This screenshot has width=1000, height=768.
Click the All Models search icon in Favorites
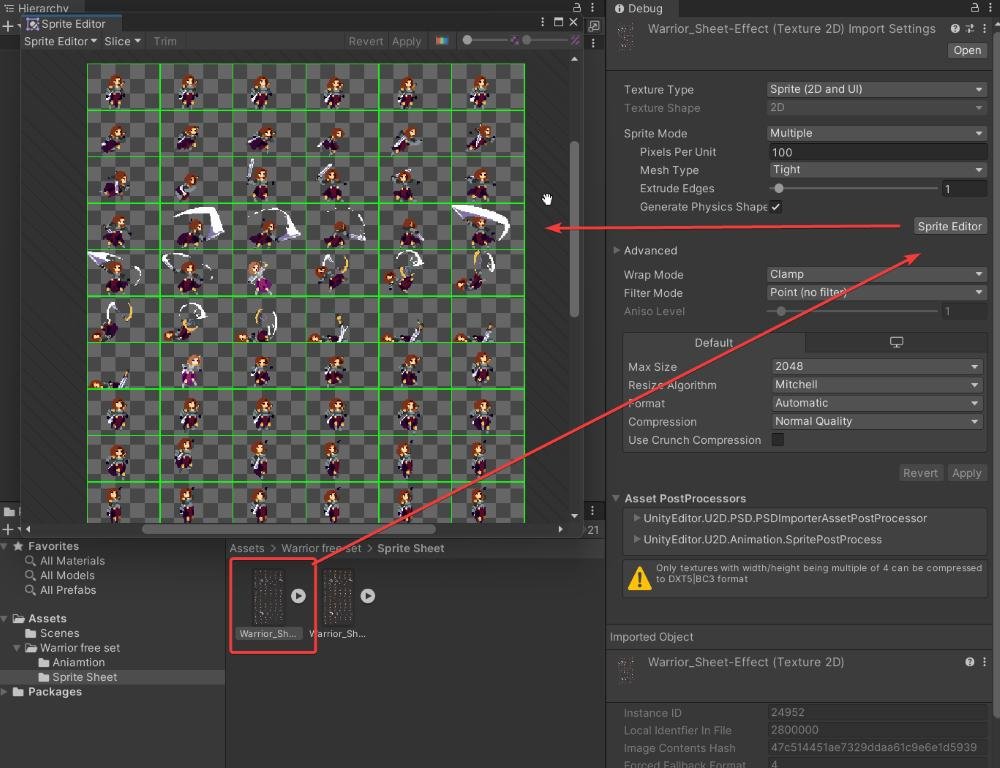(x=30, y=575)
